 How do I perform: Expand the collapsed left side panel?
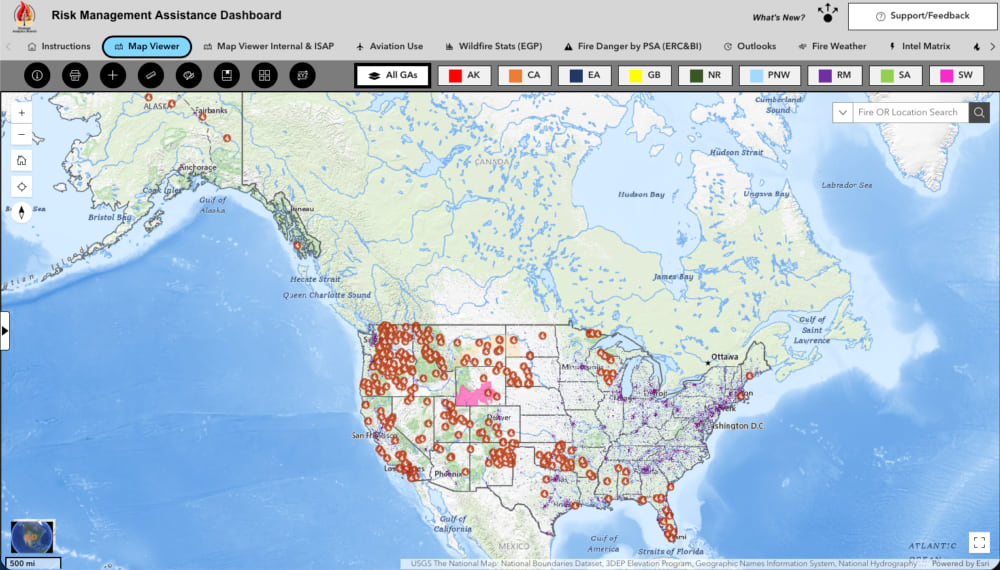(x=5, y=330)
